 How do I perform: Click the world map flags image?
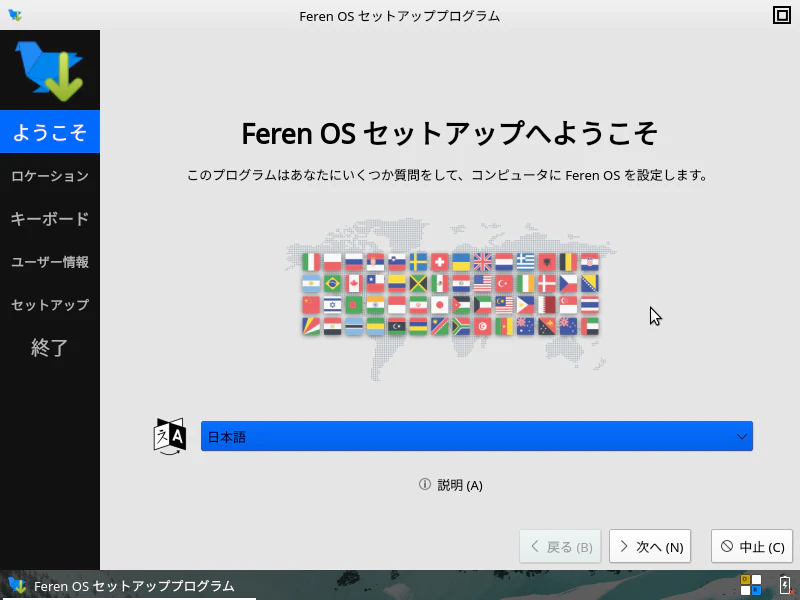coord(451,299)
